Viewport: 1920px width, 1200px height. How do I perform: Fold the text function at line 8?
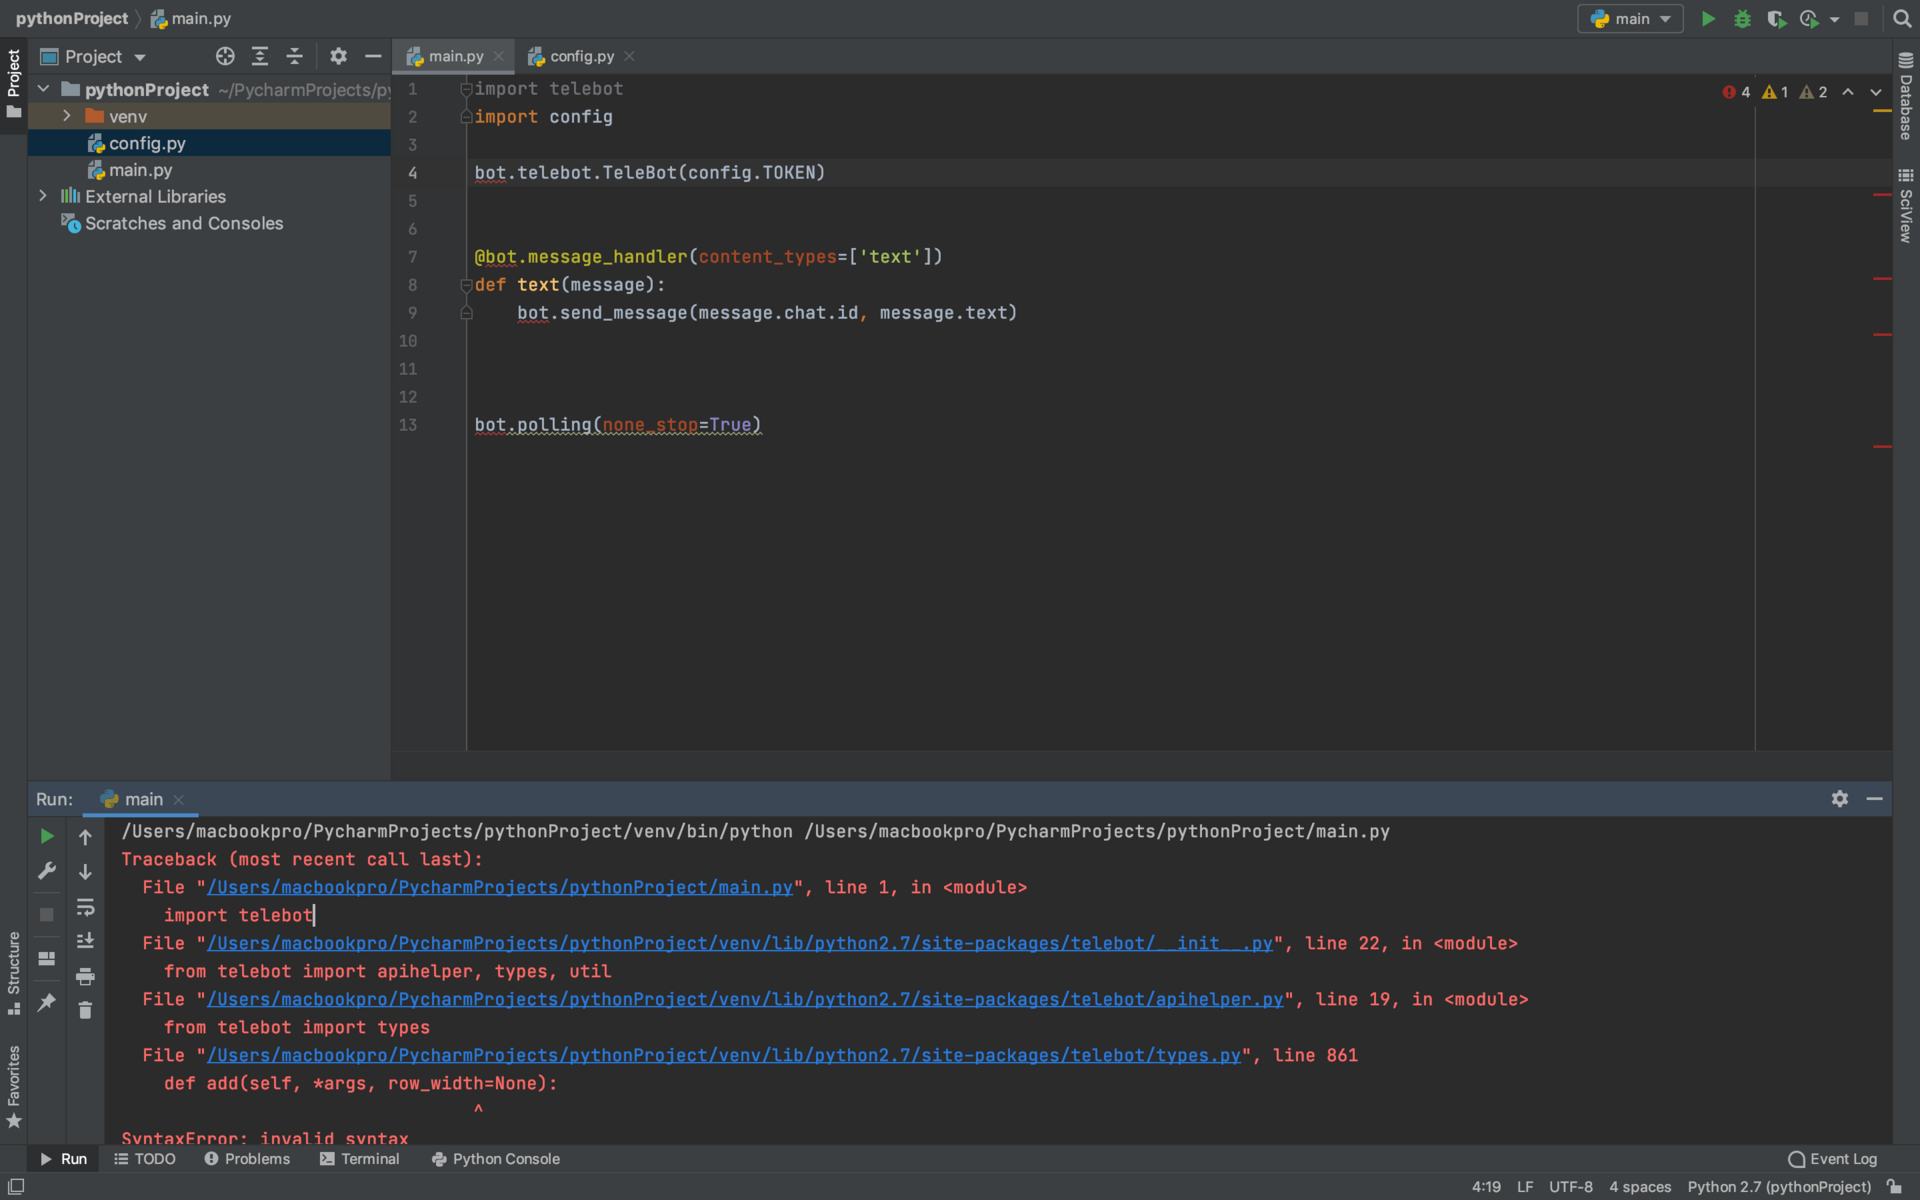coord(466,285)
